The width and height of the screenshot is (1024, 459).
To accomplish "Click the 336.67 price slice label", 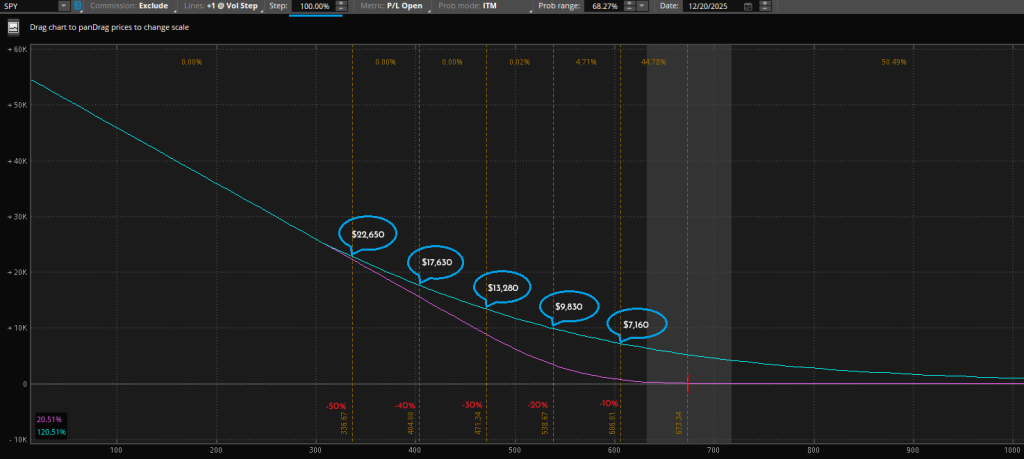I will click(x=344, y=423).
